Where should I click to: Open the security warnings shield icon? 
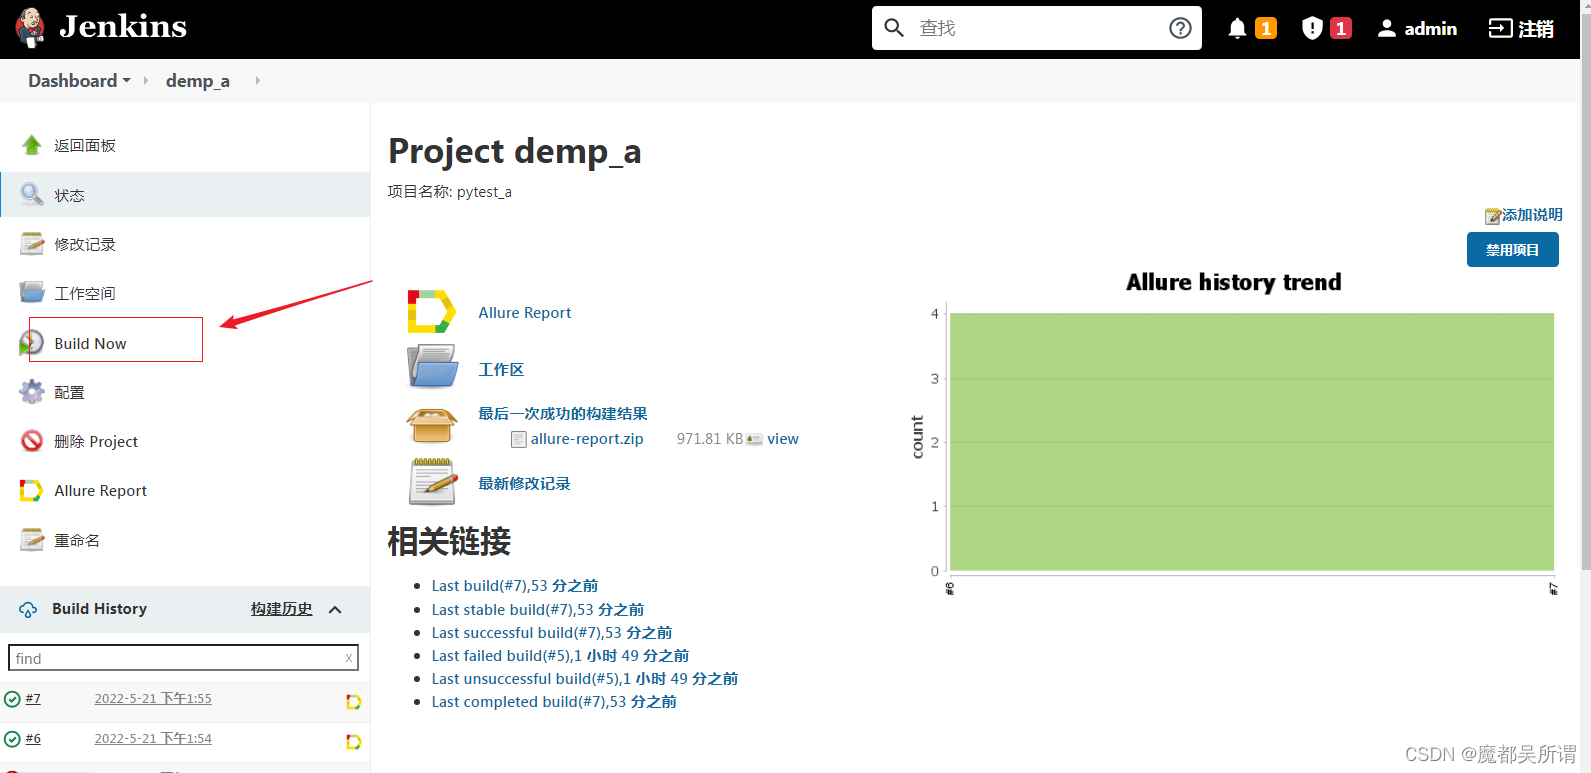[x=1312, y=28]
